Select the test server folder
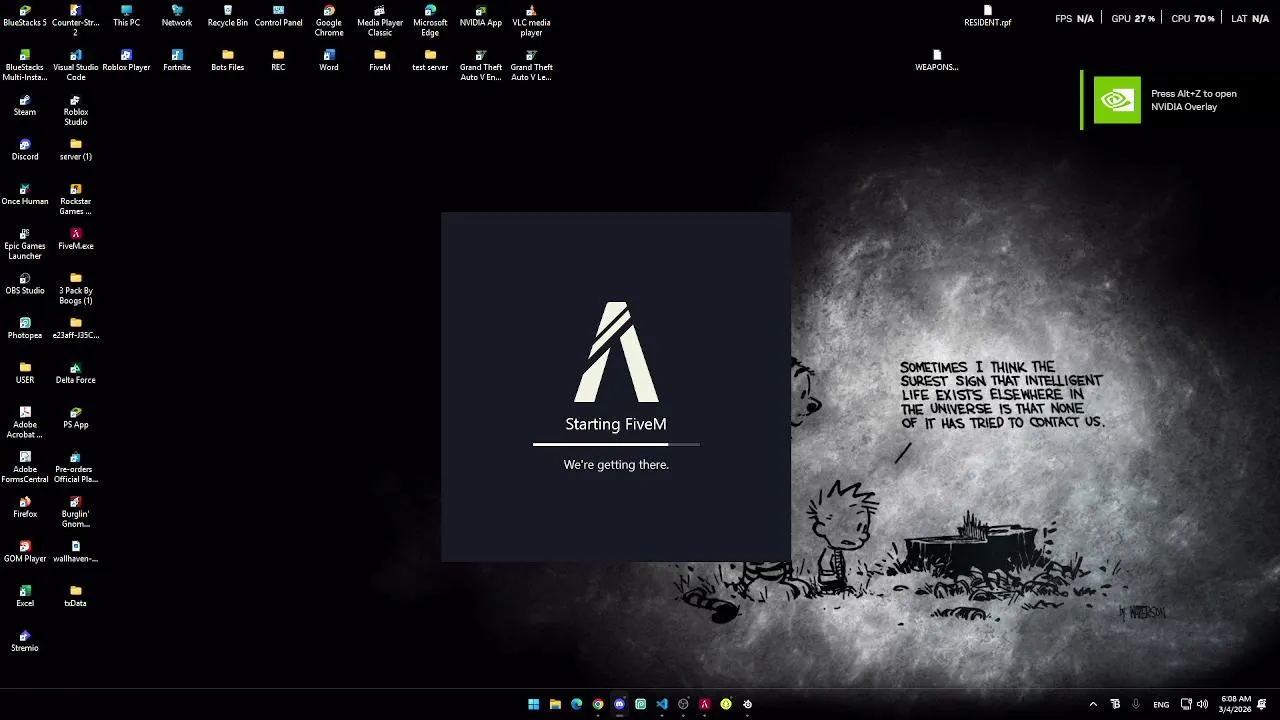 [430, 61]
